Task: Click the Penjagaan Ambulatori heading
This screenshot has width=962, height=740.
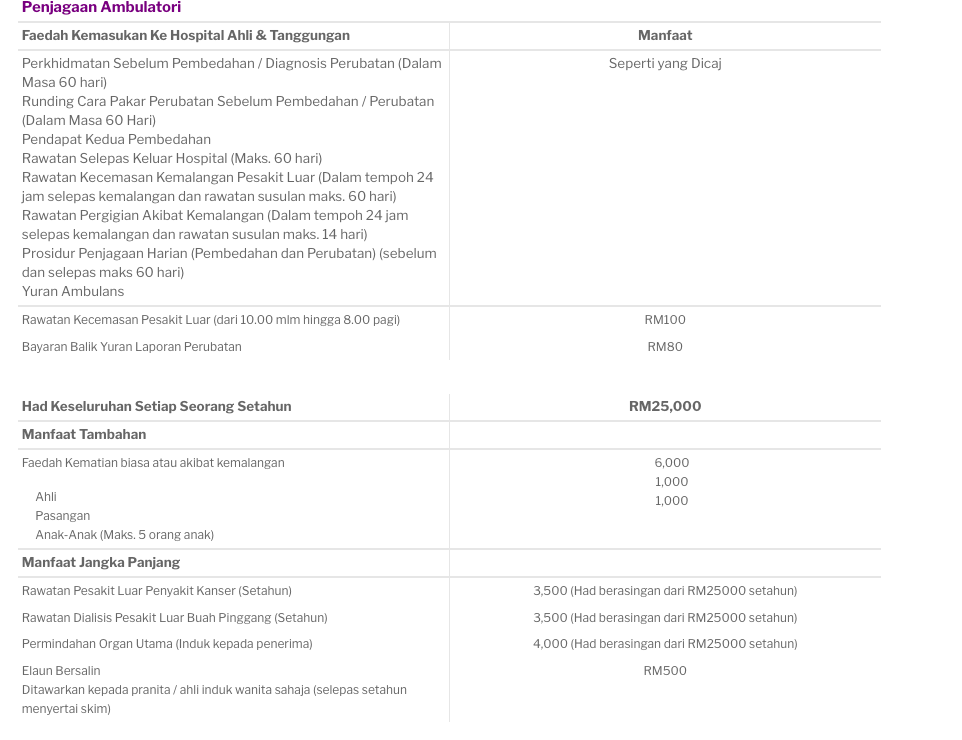Action: pos(101,7)
